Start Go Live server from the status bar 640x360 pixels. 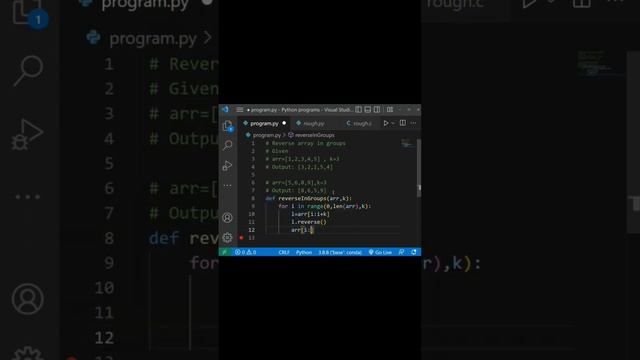380,252
